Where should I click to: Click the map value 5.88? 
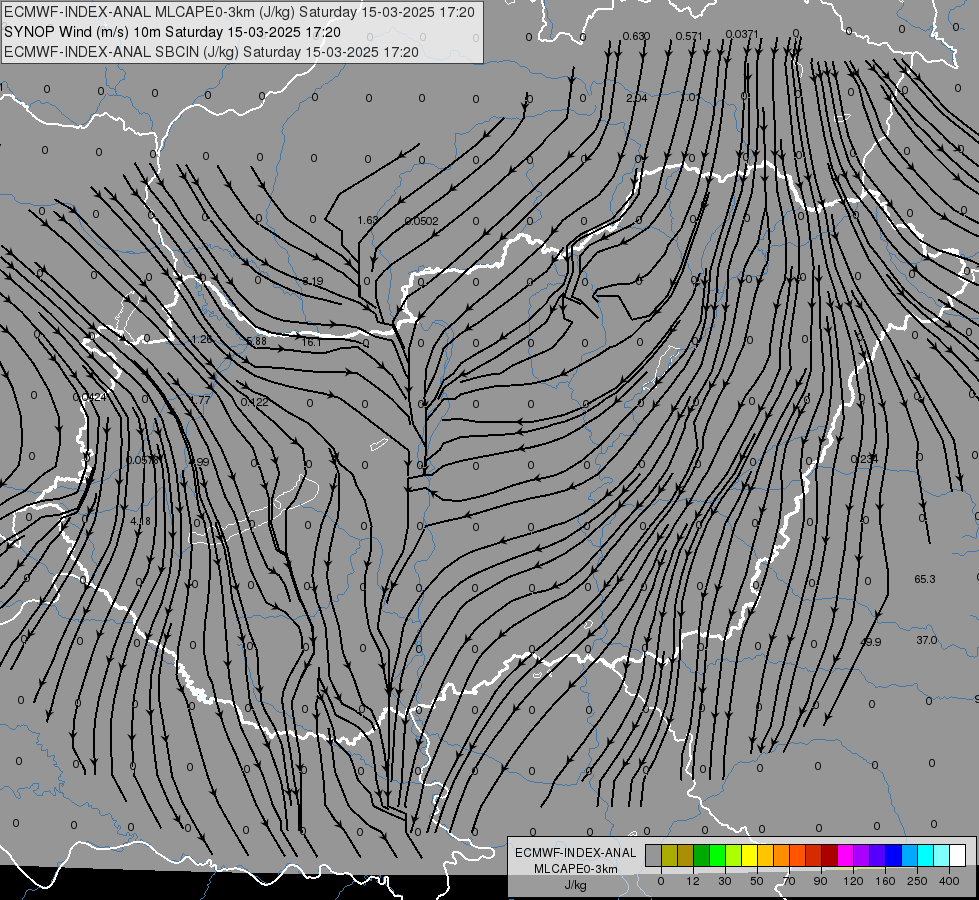coord(257,341)
